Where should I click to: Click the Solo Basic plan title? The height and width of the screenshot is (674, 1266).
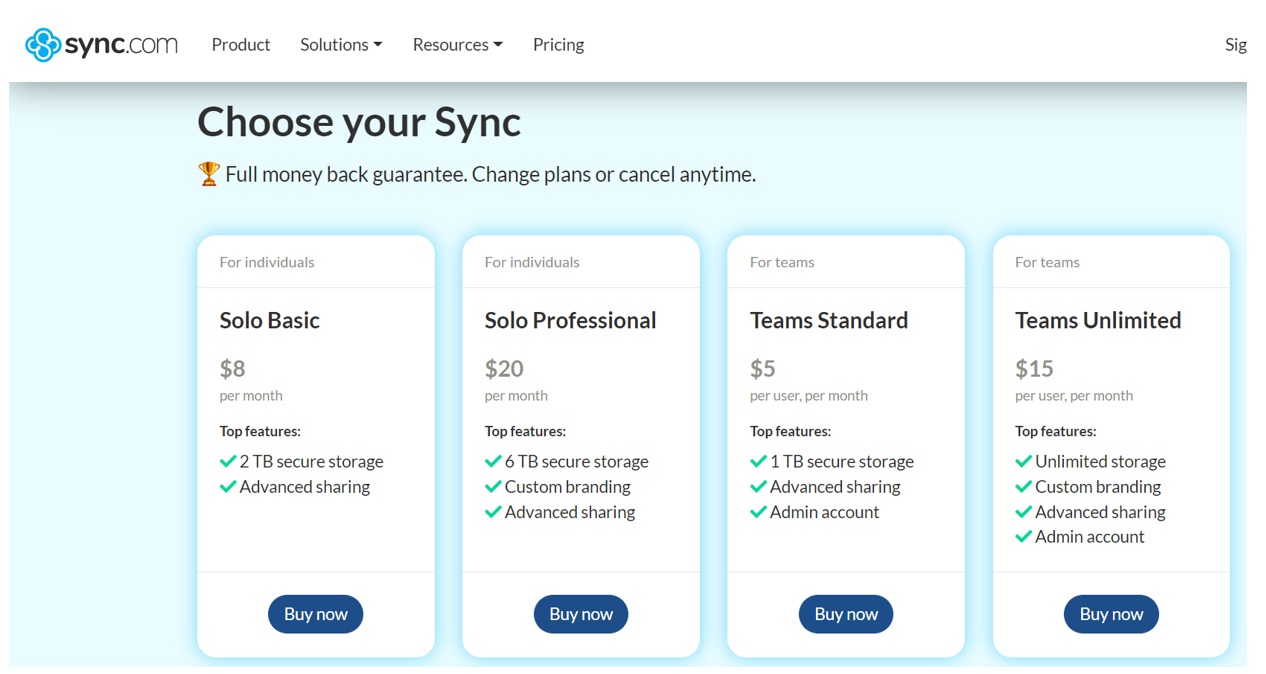click(270, 320)
